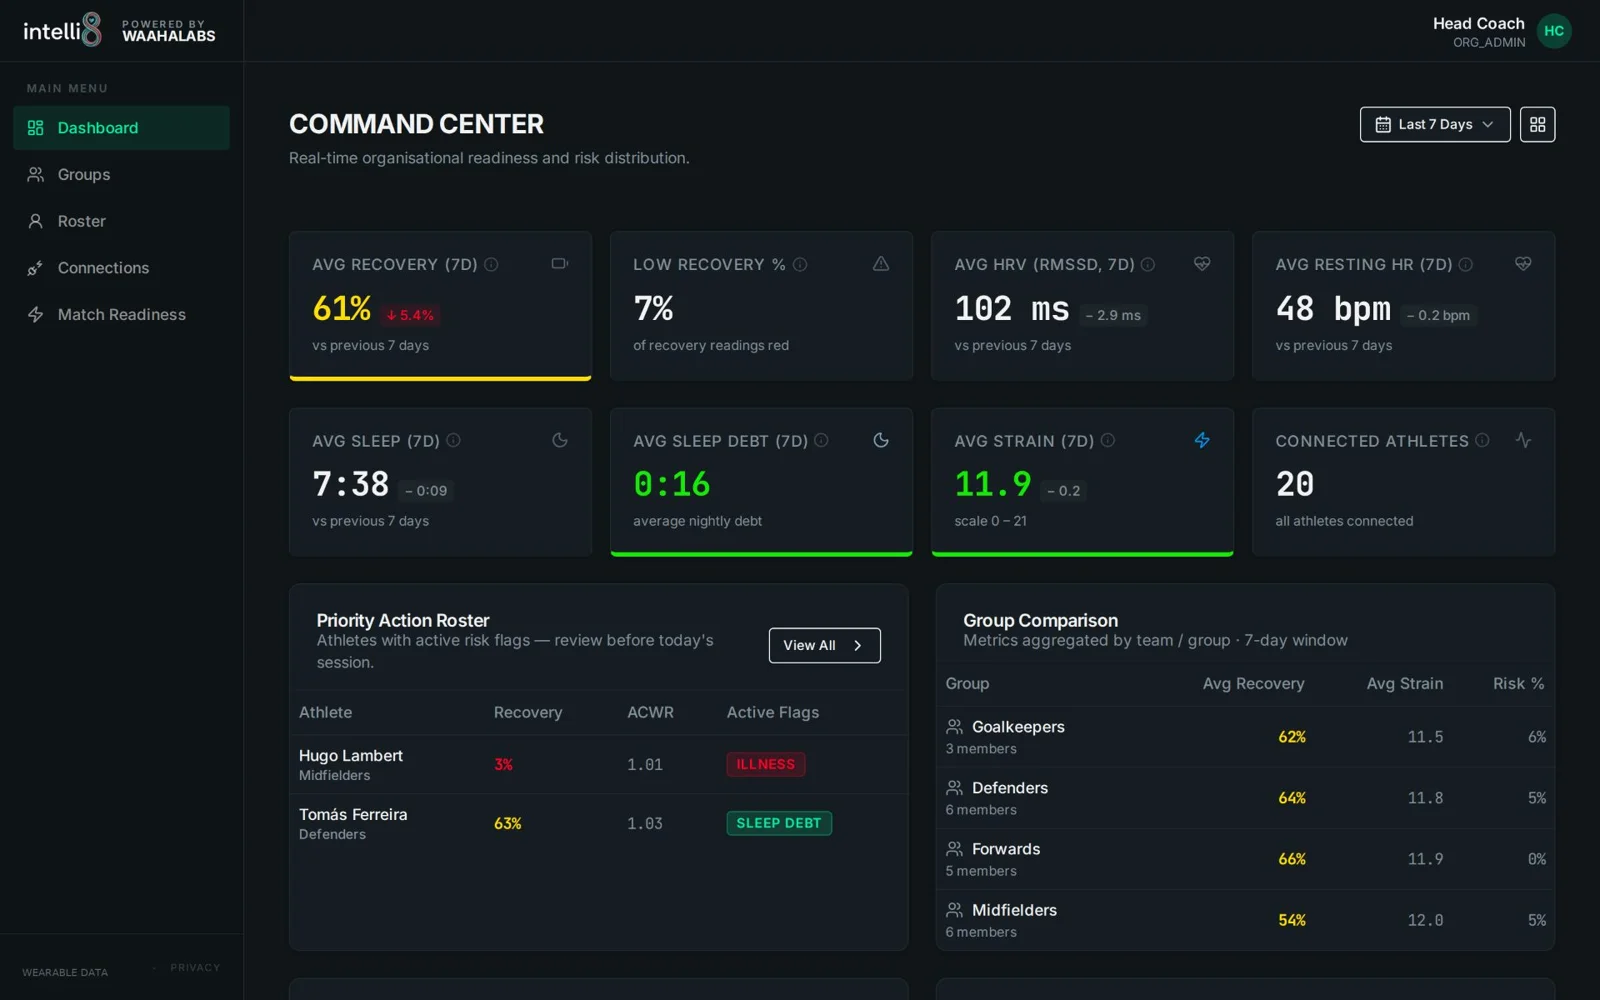The height and width of the screenshot is (1000, 1600).
Task: Open the Roster page
Action: click(121, 221)
